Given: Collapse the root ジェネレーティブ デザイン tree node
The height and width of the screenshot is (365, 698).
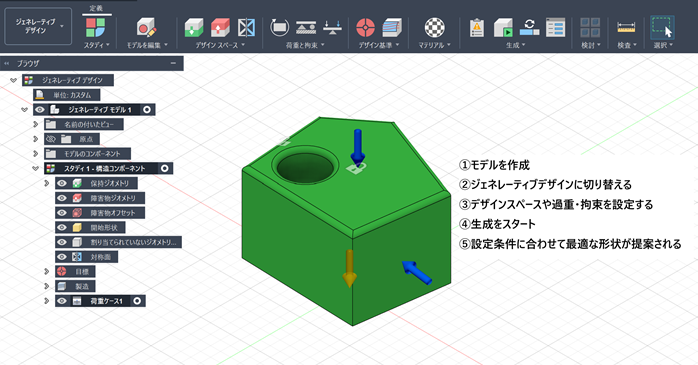Looking at the screenshot, I should [x=13, y=80].
